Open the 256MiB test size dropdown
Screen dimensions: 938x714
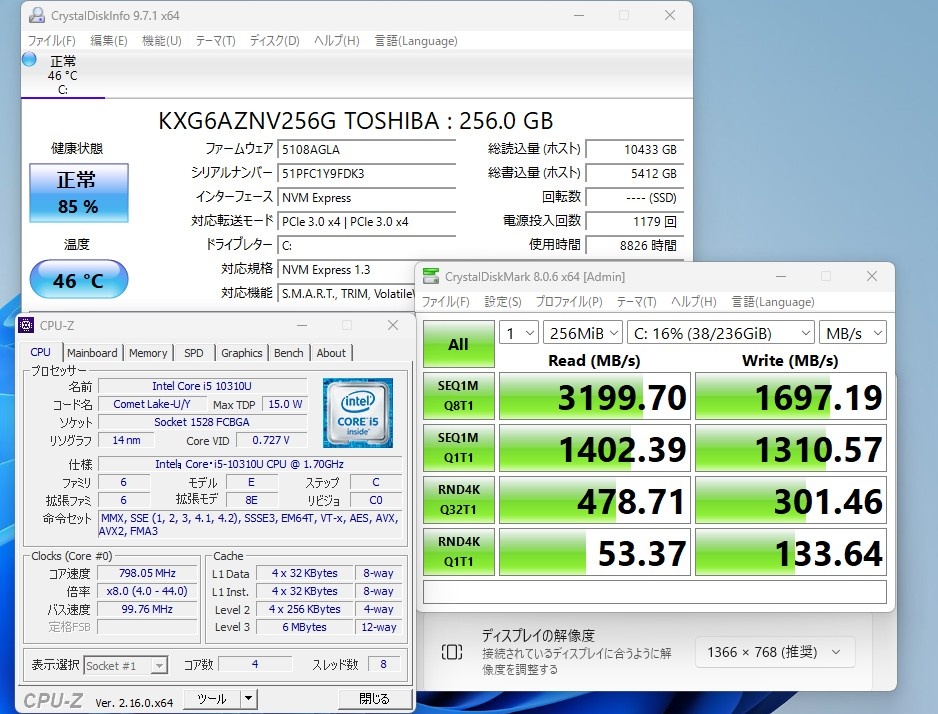[583, 333]
